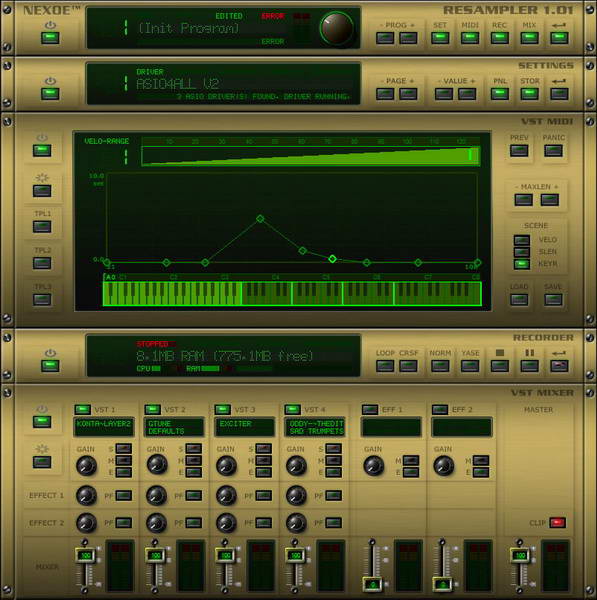Click the Recorder return arrow record button
This screenshot has height=600, width=597.
(x=559, y=366)
